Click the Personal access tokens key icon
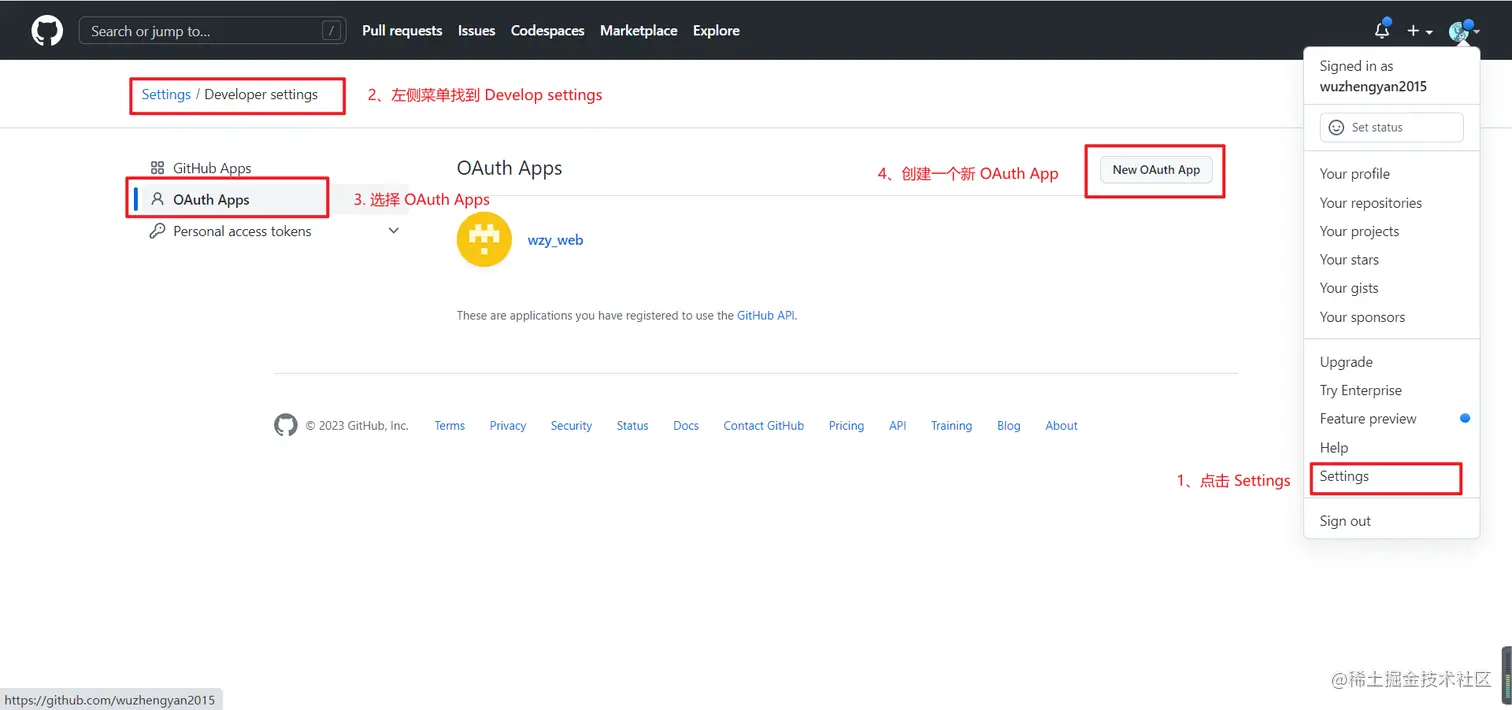The image size is (1512, 710). (158, 231)
